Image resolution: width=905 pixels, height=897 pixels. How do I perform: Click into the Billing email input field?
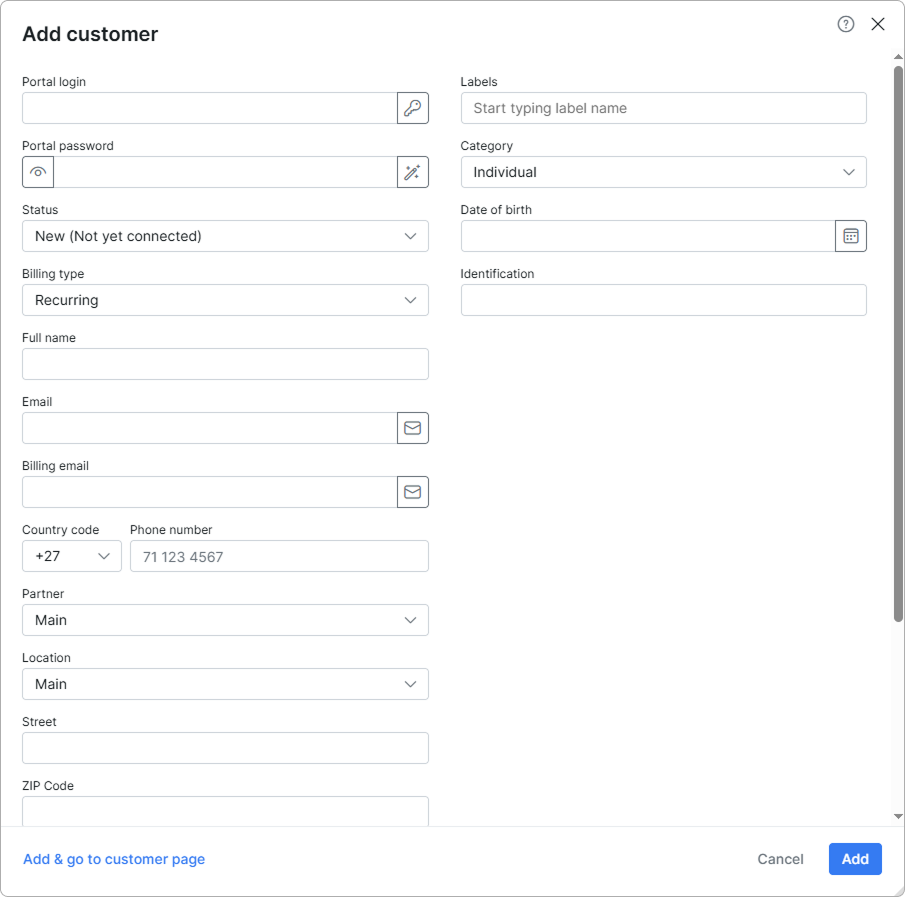(x=210, y=492)
